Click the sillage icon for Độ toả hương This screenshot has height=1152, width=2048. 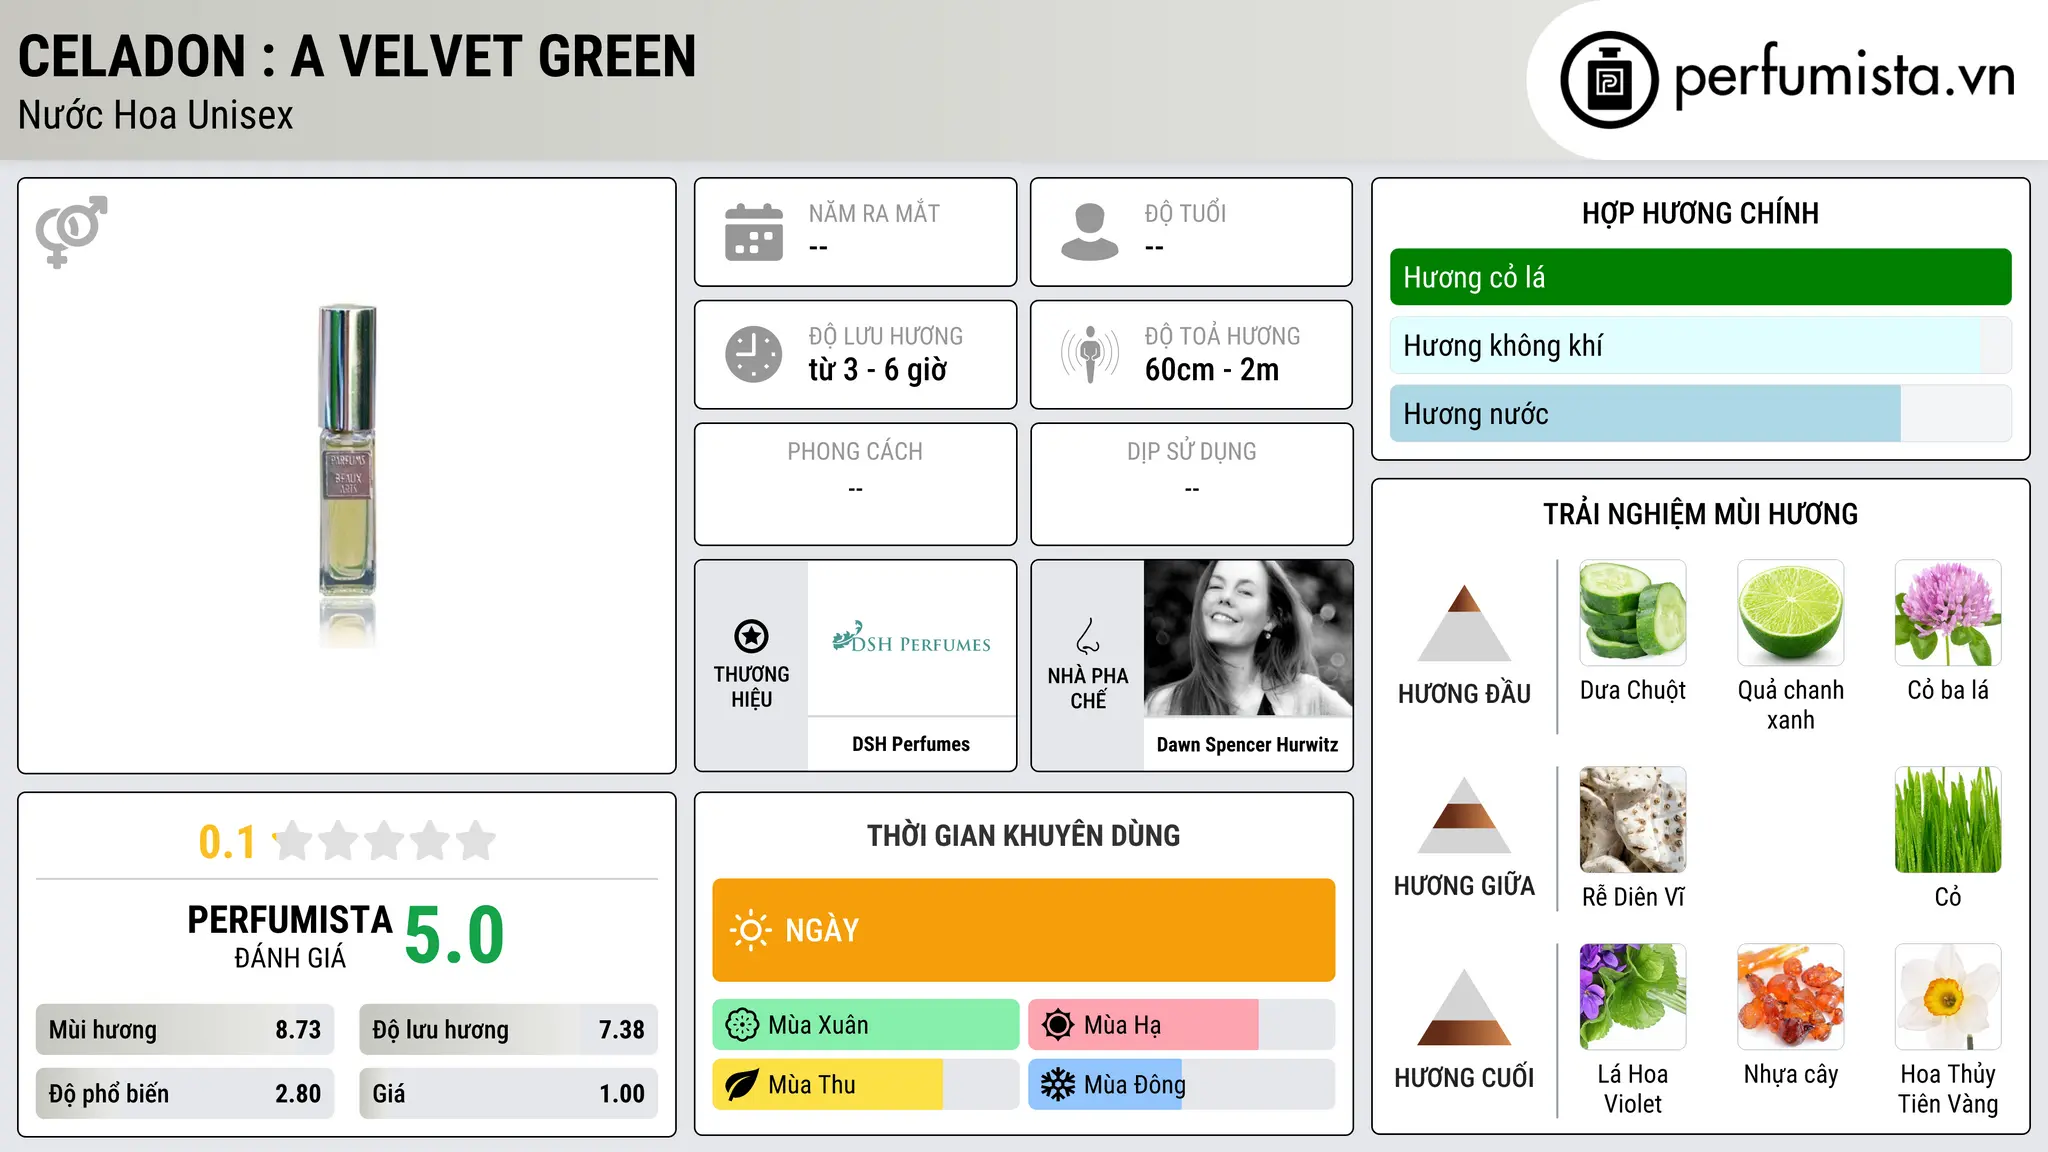[x=1090, y=354]
